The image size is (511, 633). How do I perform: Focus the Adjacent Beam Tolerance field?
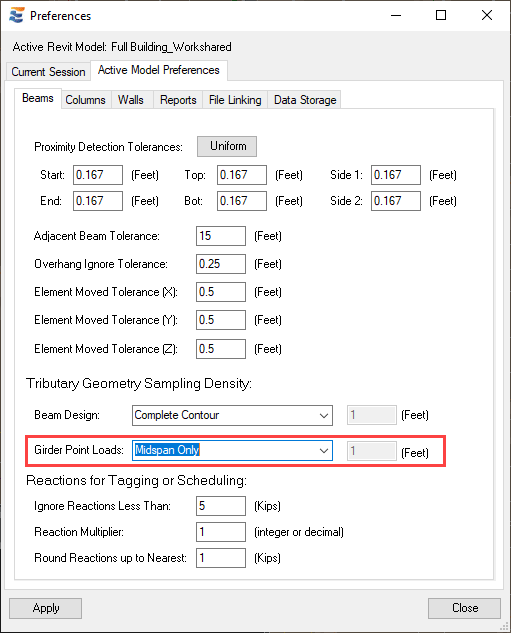[221, 236]
